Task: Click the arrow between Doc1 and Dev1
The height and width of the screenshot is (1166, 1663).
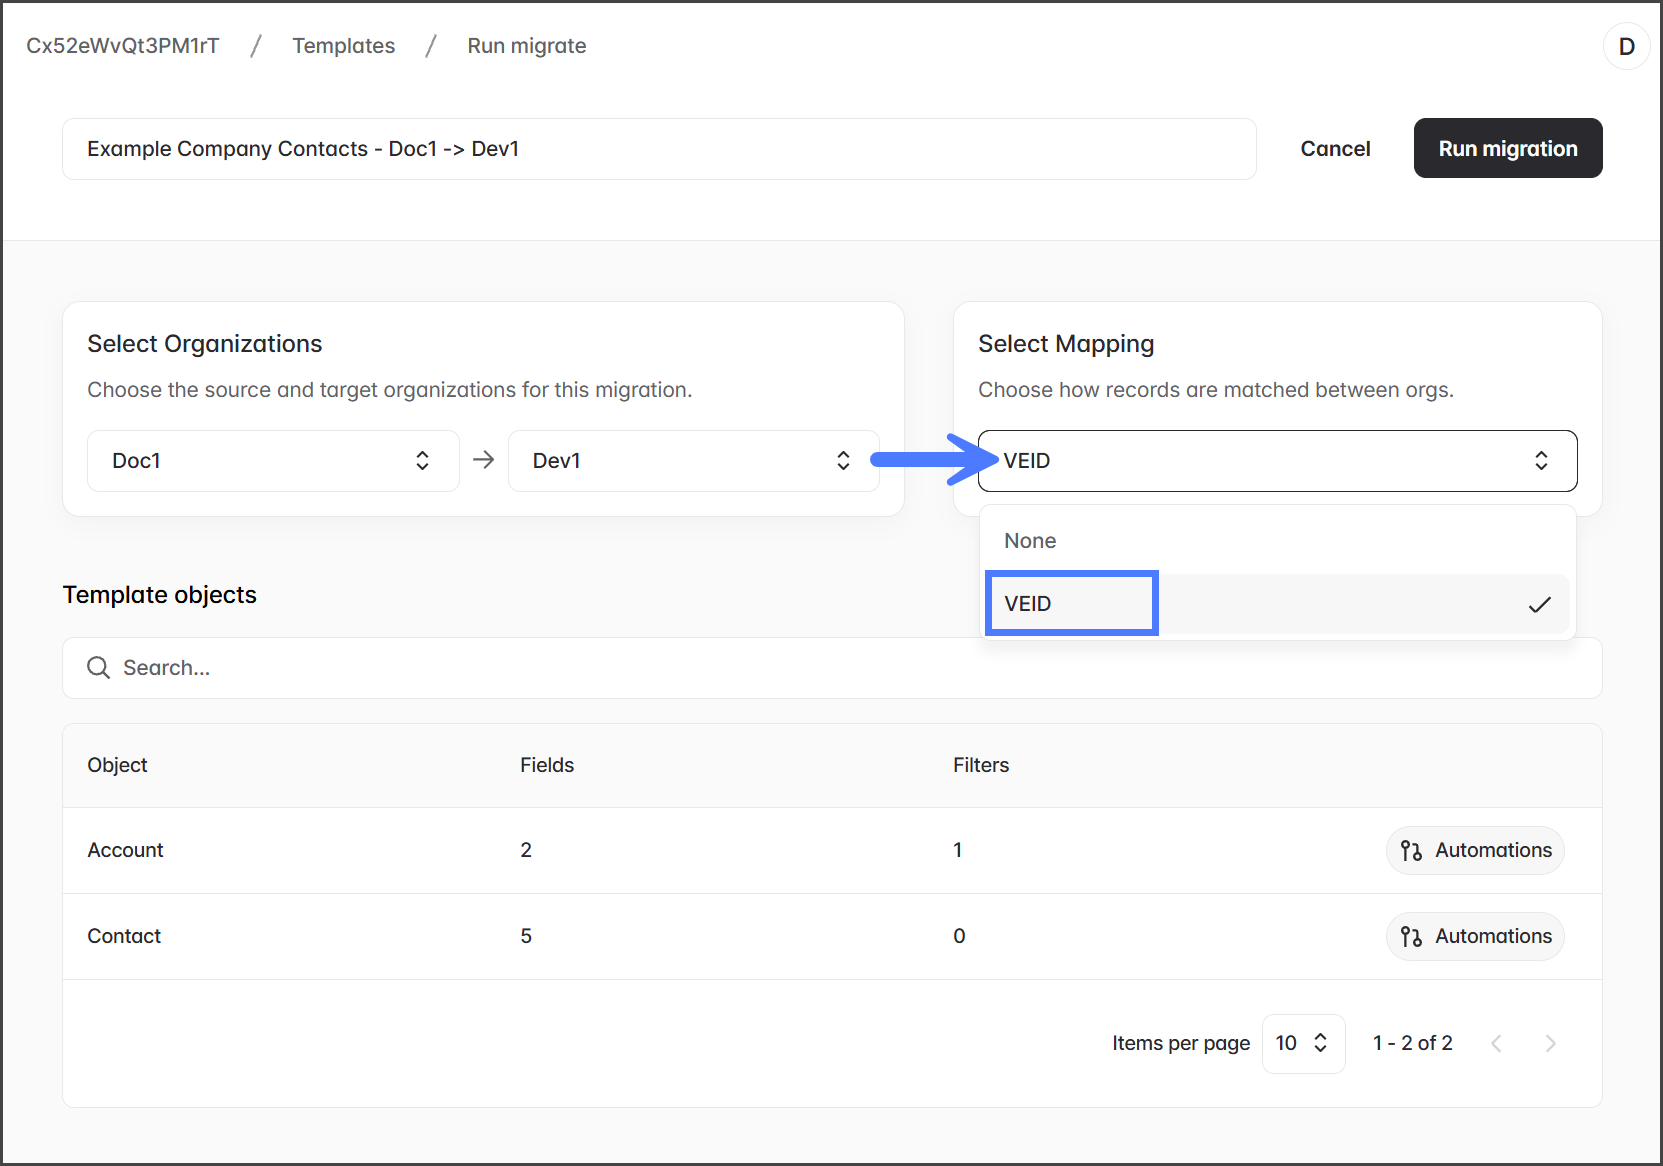Action: [484, 460]
